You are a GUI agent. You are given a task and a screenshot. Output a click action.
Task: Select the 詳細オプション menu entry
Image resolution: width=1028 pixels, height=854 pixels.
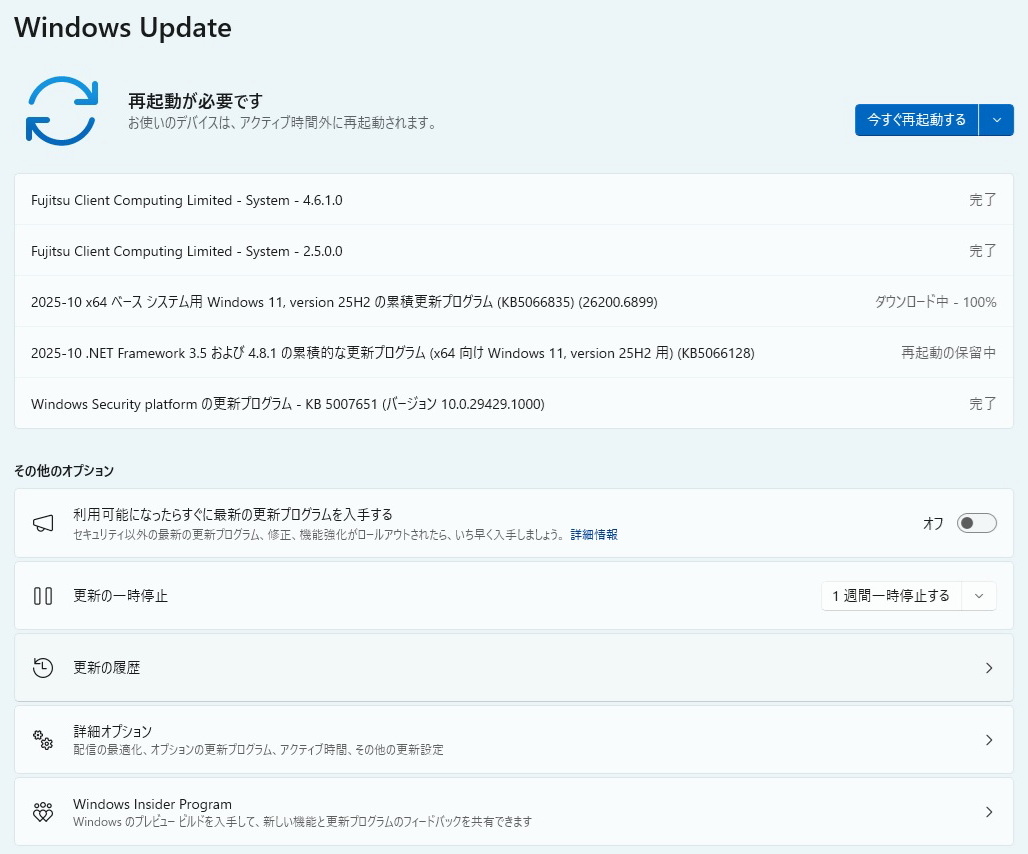tap(113, 732)
